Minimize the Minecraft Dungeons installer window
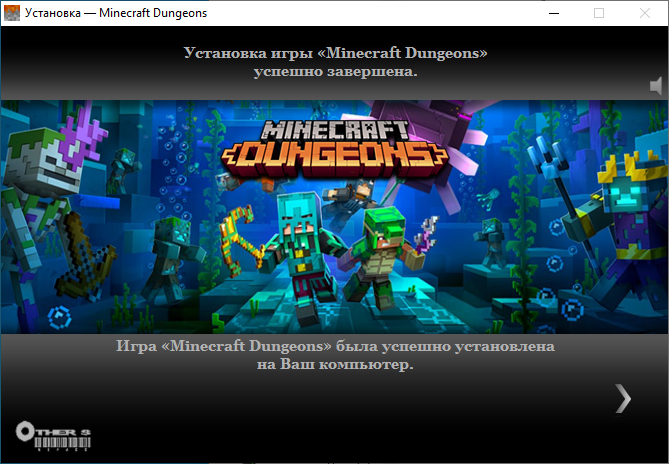The image size is (669, 464). 554,13
